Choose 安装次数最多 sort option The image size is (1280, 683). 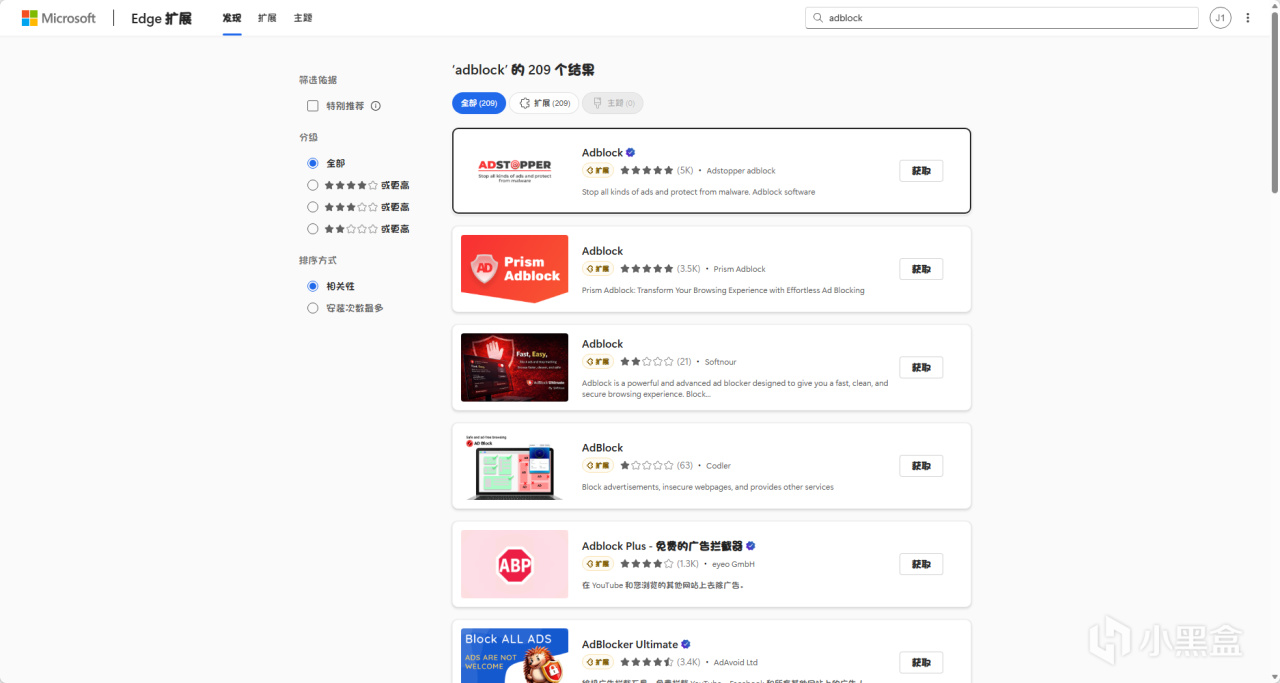(x=313, y=308)
